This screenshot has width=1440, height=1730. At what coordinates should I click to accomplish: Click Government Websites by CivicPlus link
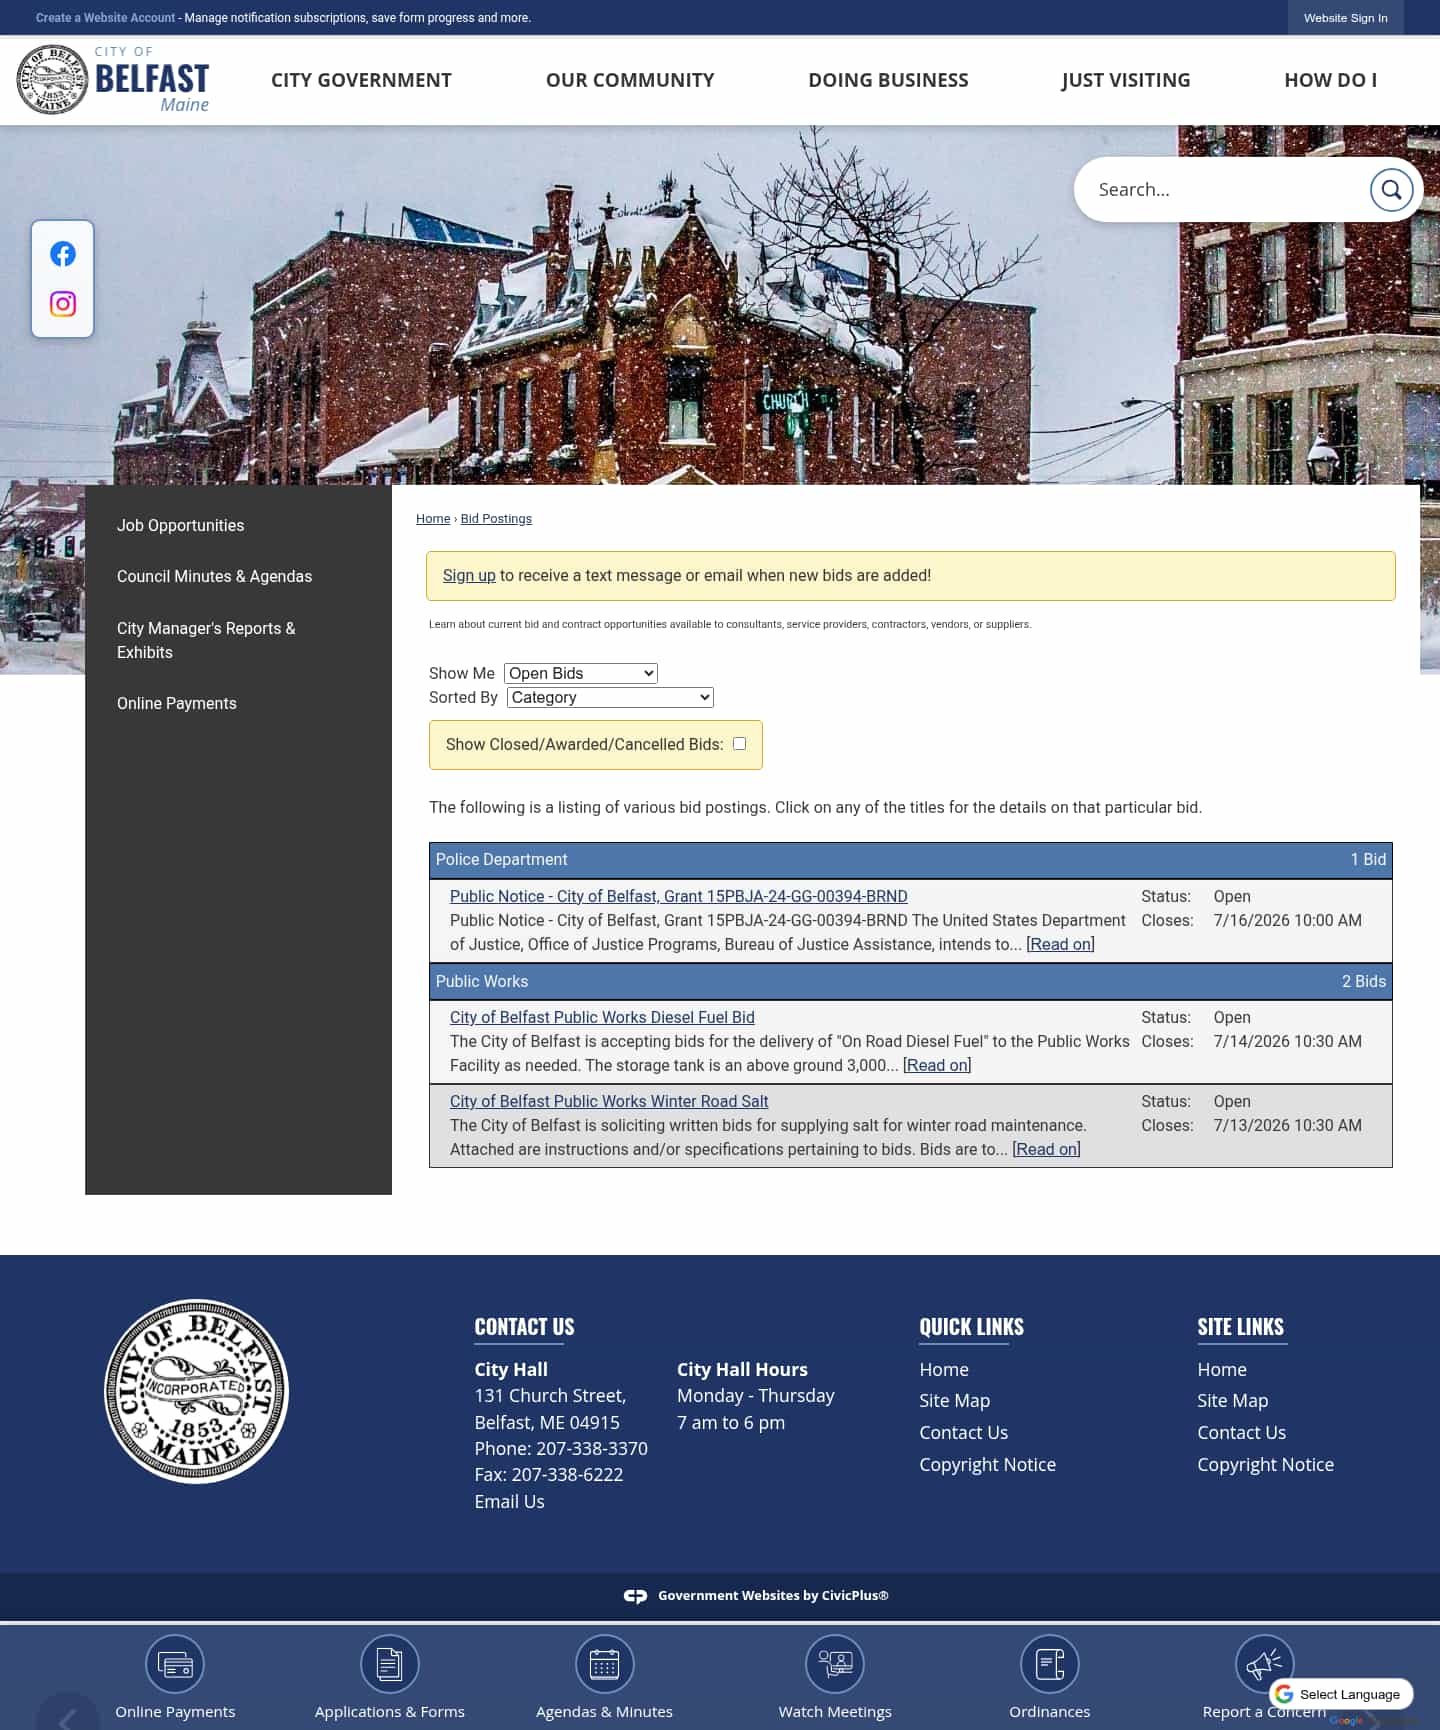[773, 1596]
